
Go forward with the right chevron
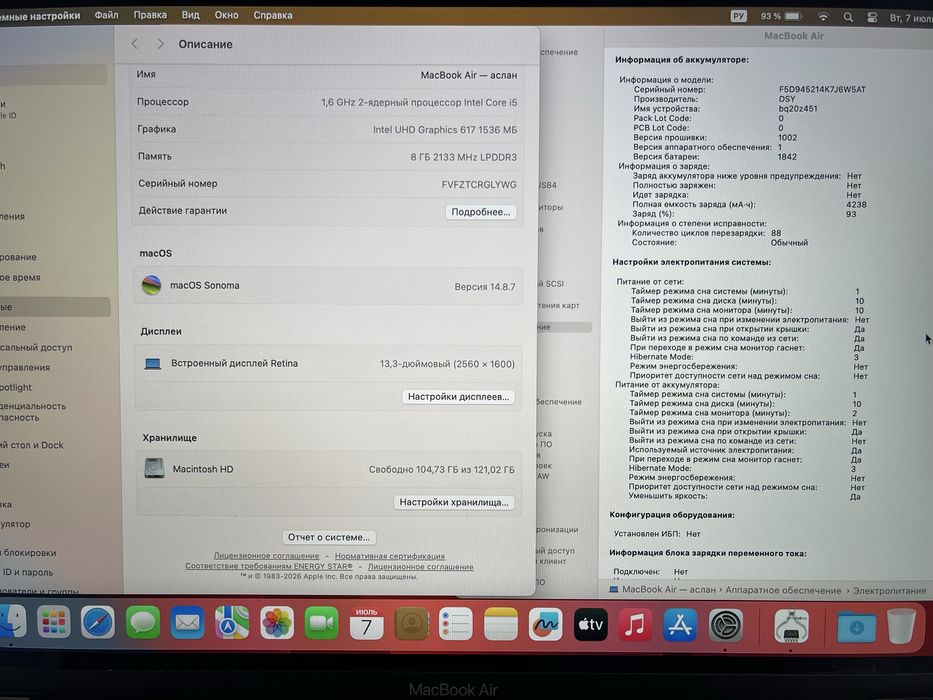point(160,43)
